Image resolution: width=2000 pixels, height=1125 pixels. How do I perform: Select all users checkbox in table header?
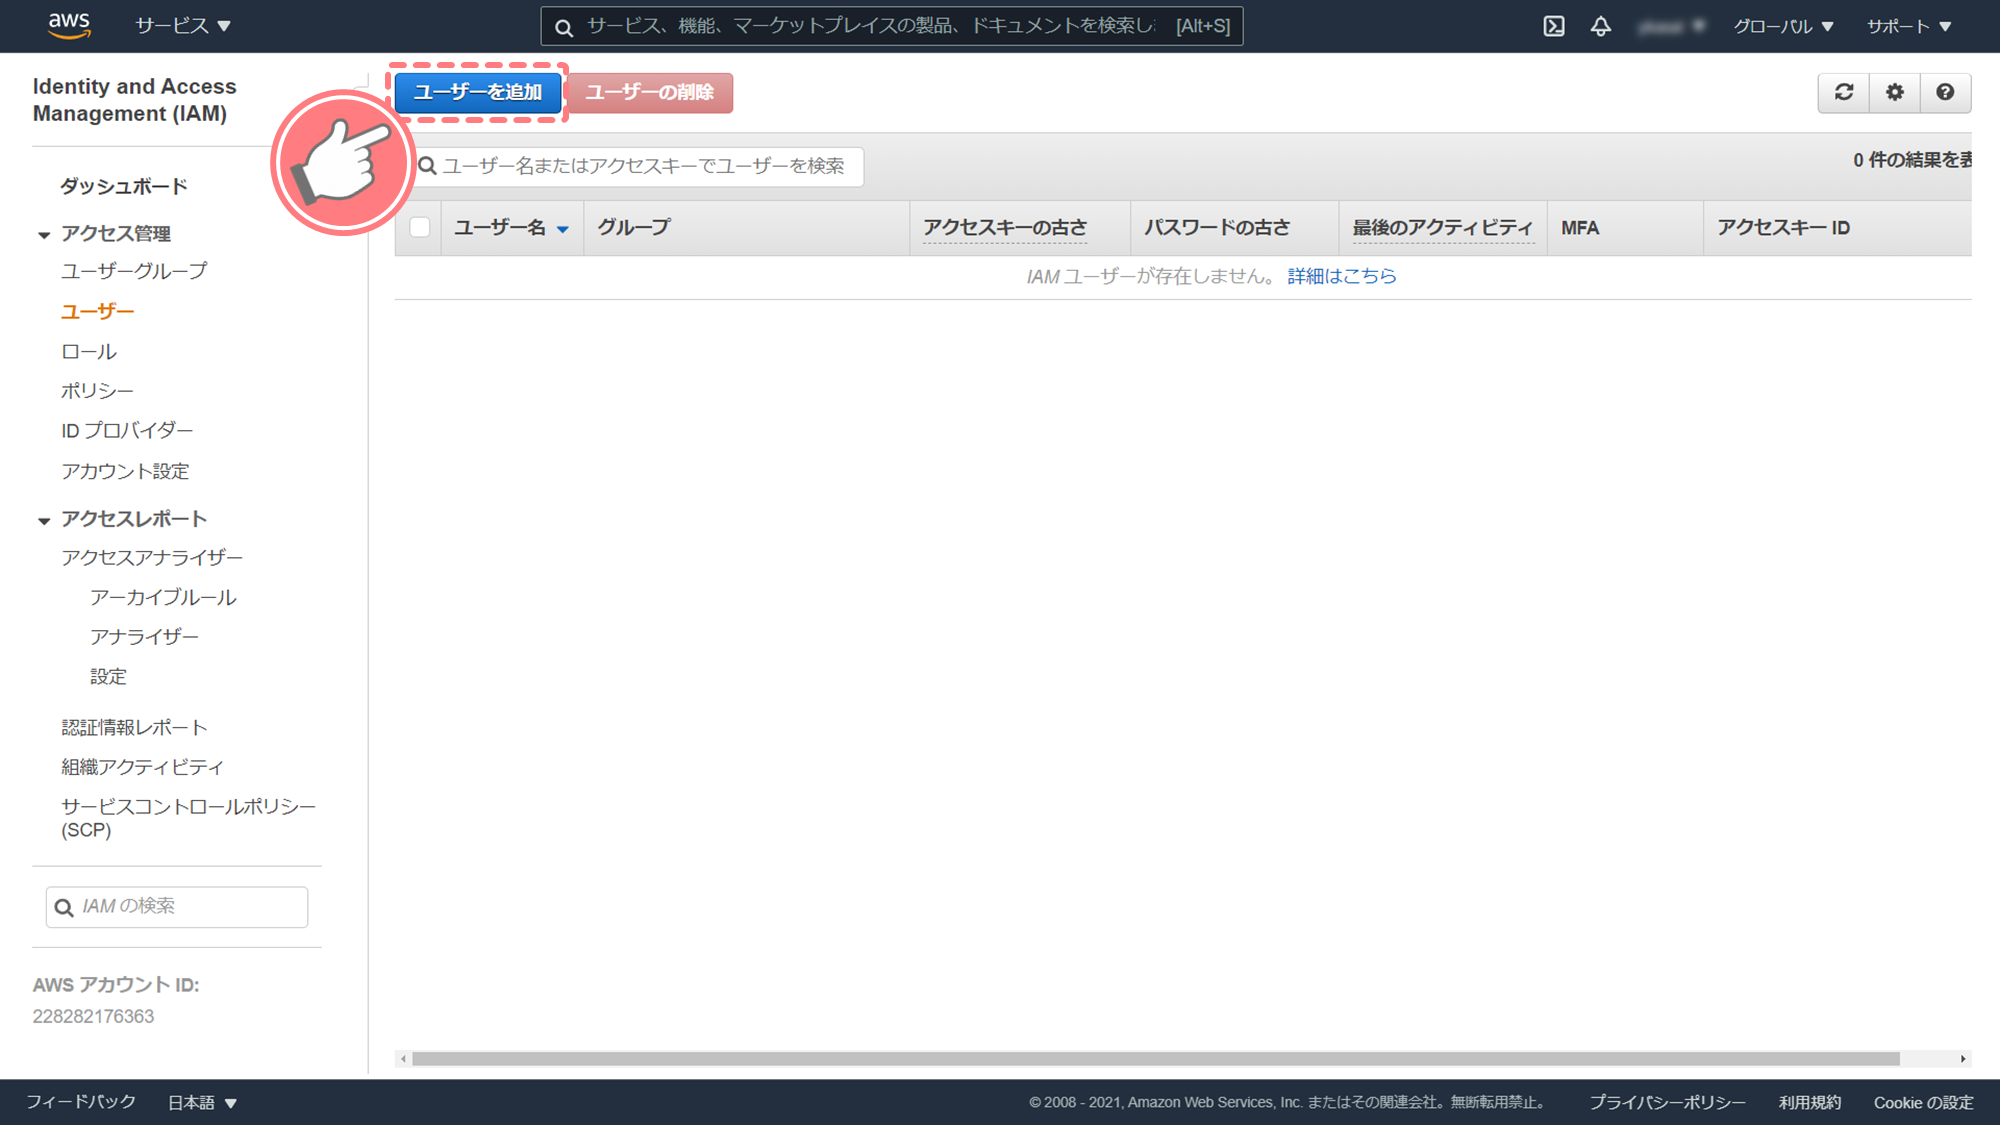coord(420,227)
